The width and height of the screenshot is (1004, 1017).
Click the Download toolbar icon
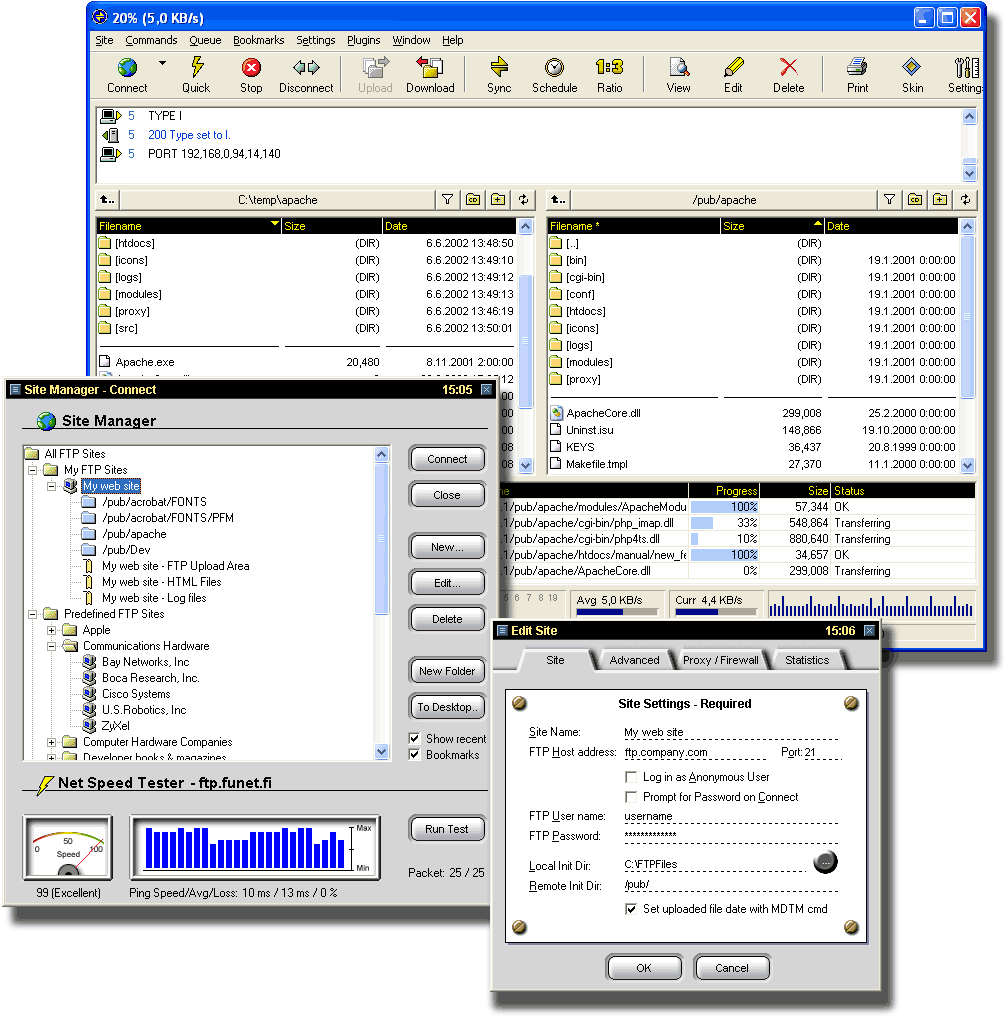click(x=429, y=67)
